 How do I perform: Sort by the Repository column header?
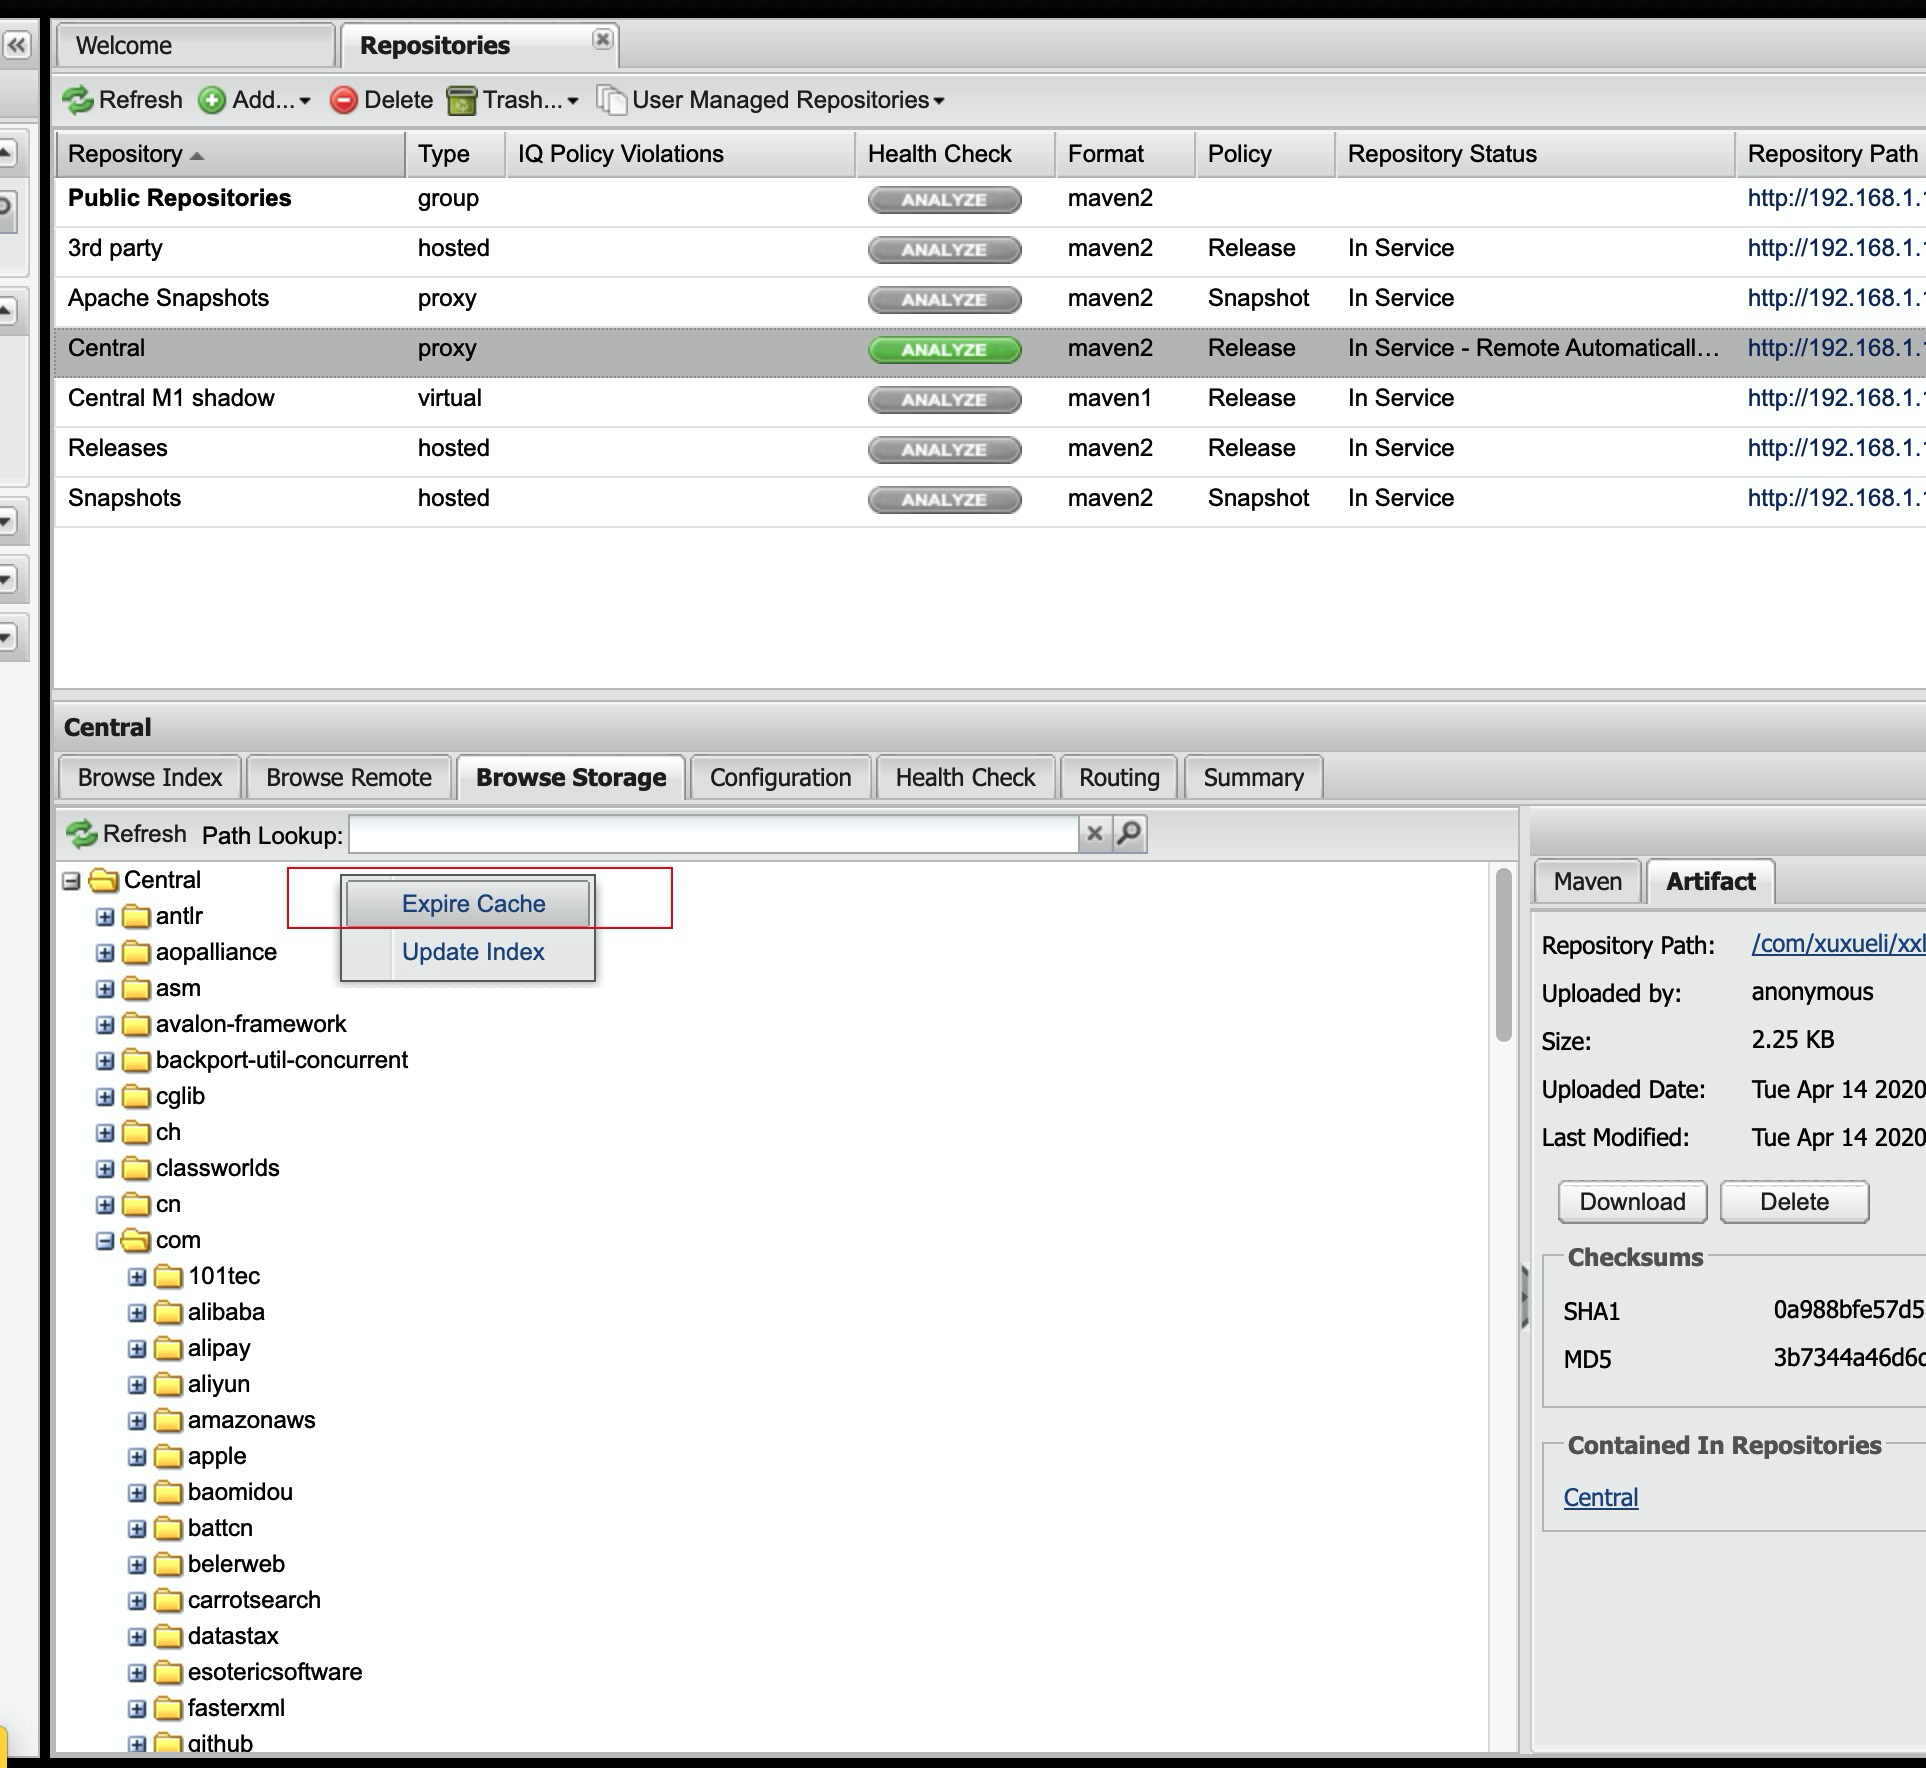(126, 154)
